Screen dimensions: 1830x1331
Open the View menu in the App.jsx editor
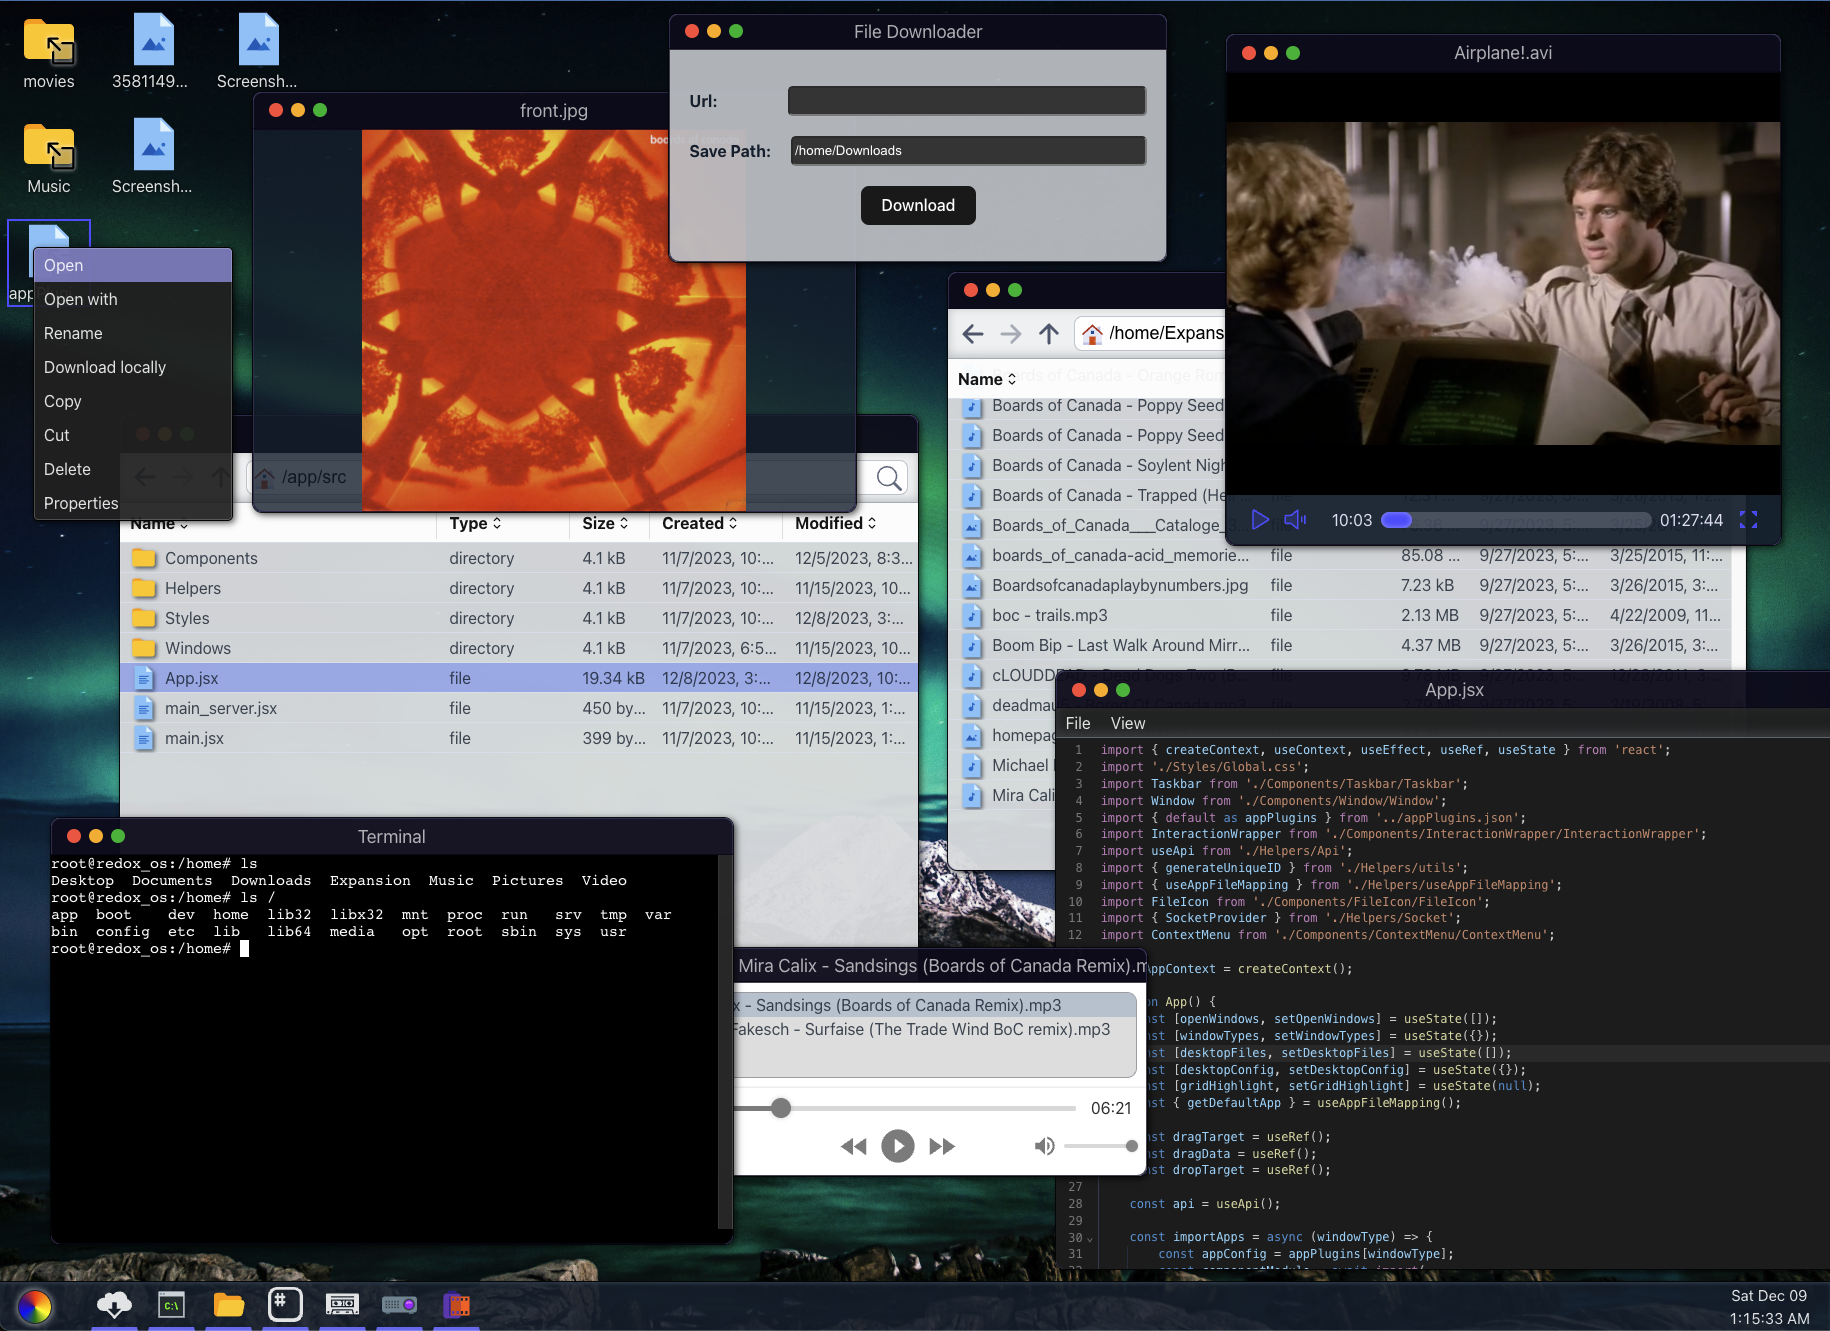point(1127,723)
